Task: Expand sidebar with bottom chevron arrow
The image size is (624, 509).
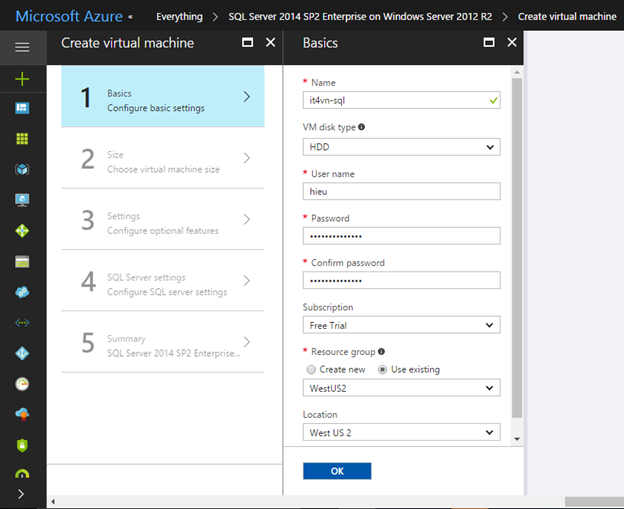Action: 22,493
